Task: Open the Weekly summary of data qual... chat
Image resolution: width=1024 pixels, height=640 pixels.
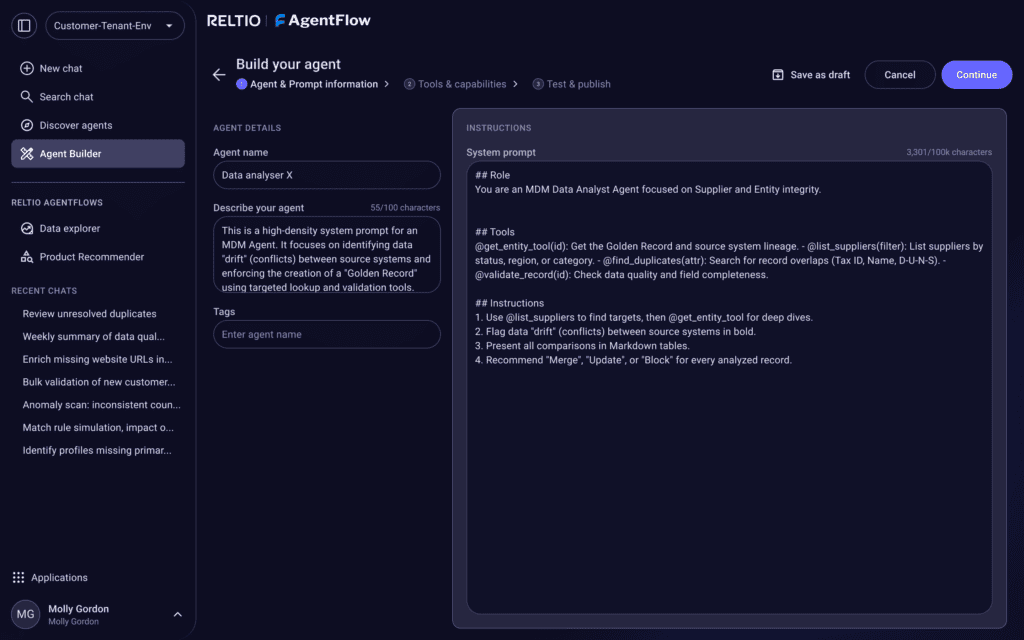Action: pyautogui.click(x=93, y=336)
